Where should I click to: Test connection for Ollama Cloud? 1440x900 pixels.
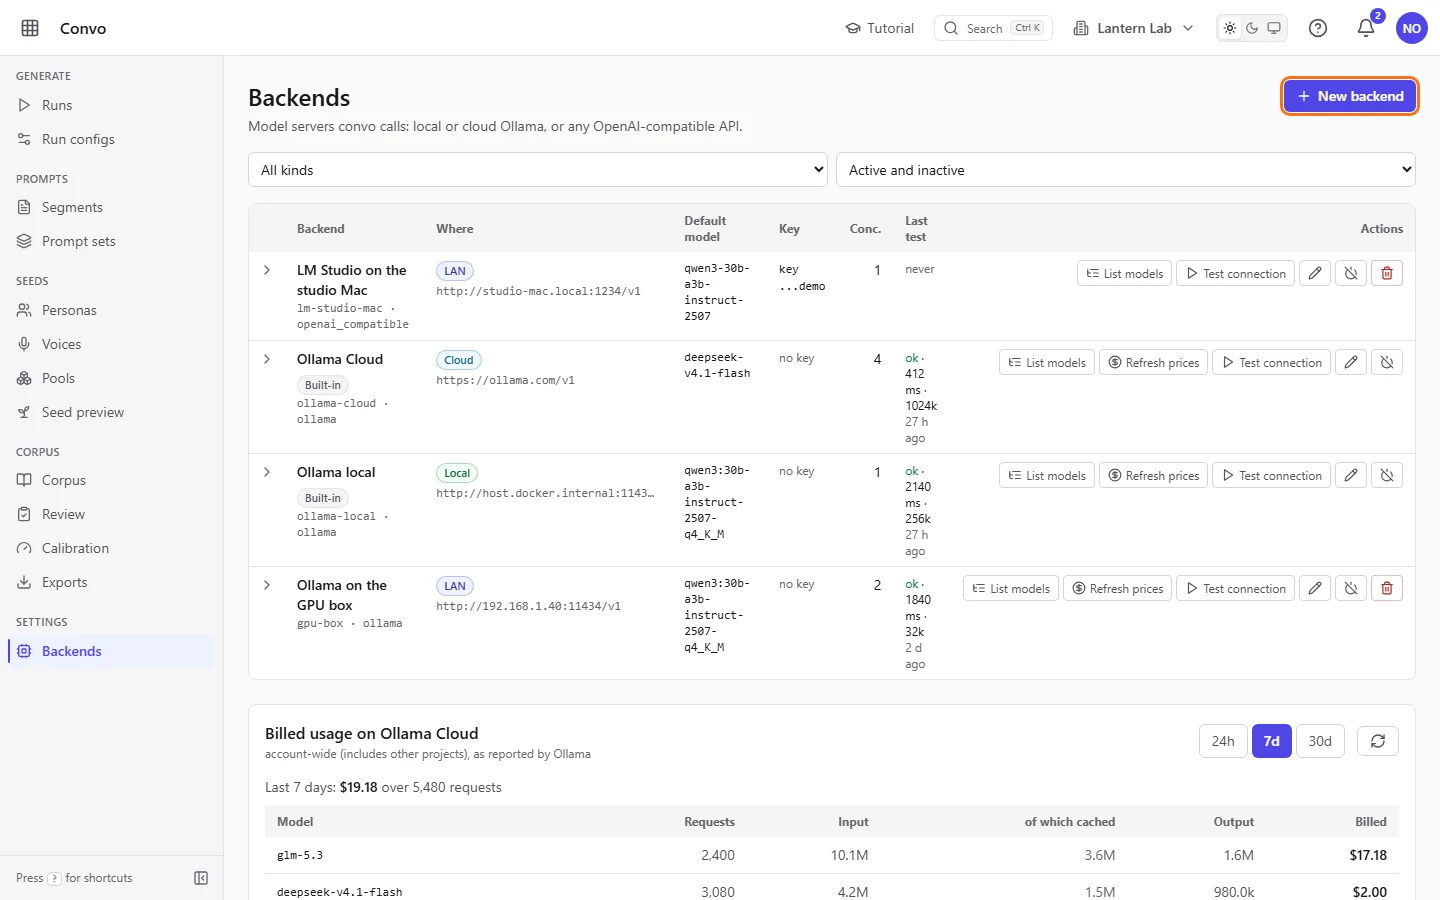point(1271,362)
